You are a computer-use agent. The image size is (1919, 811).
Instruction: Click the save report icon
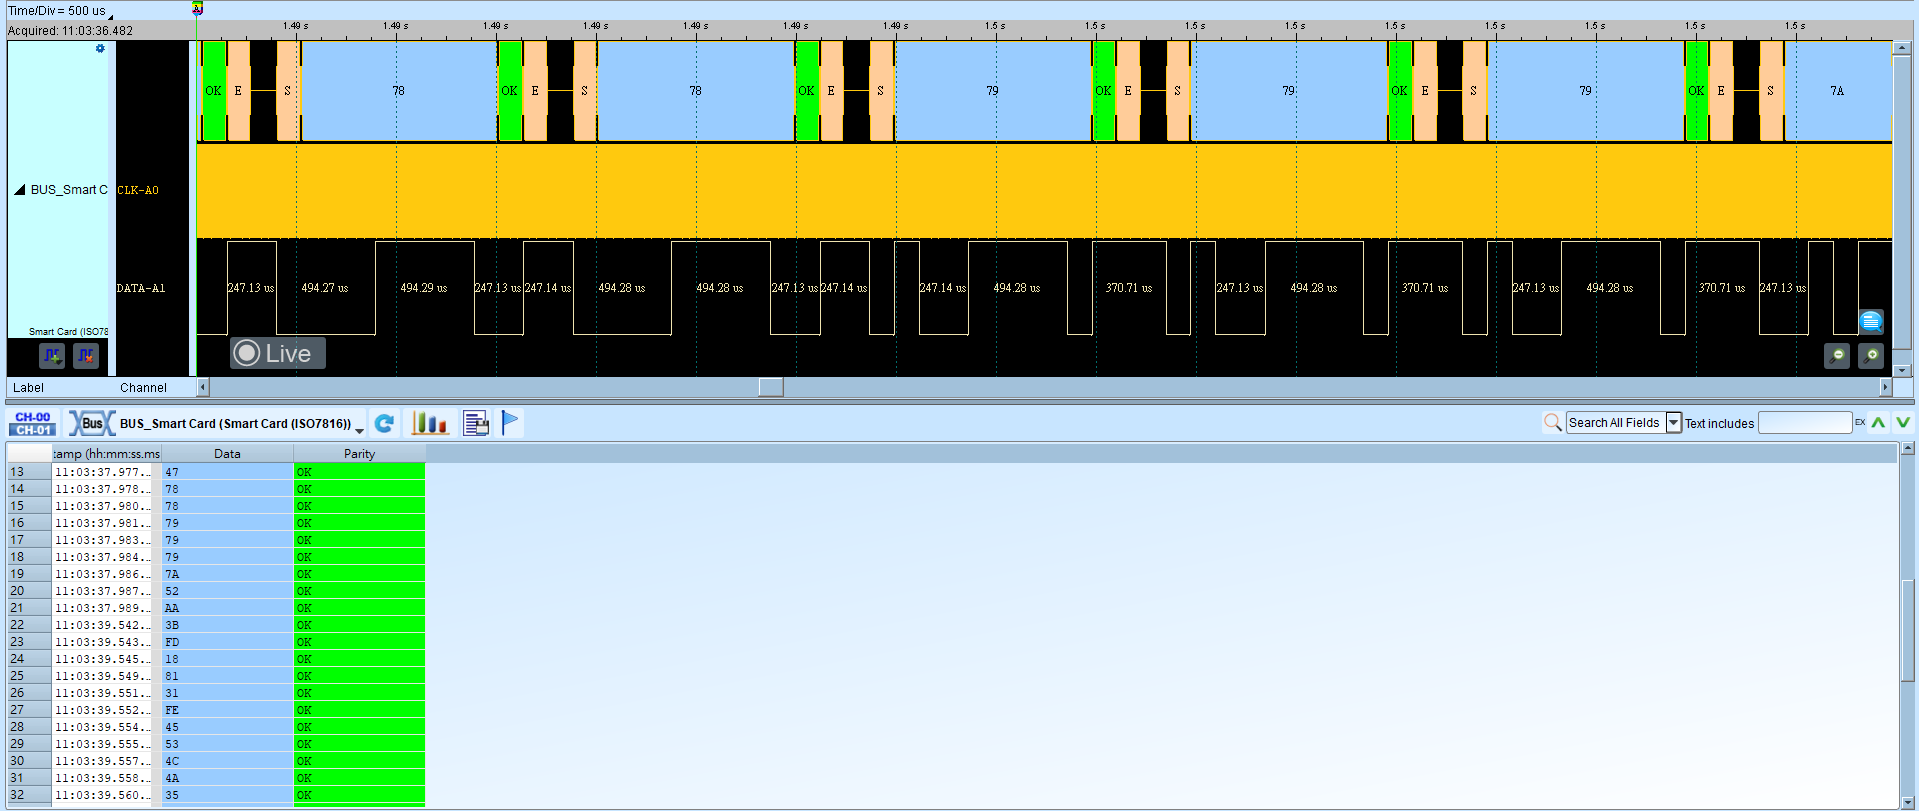pos(477,423)
